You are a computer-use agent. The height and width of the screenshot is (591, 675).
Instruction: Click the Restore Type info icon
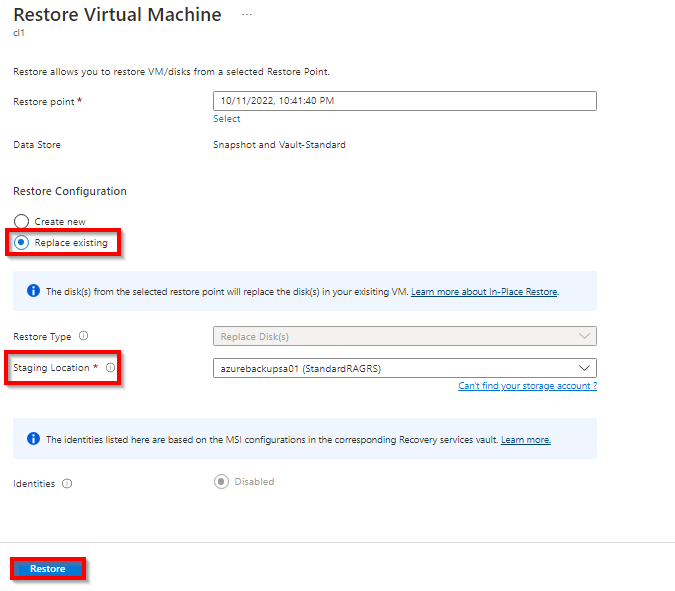click(84, 336)
